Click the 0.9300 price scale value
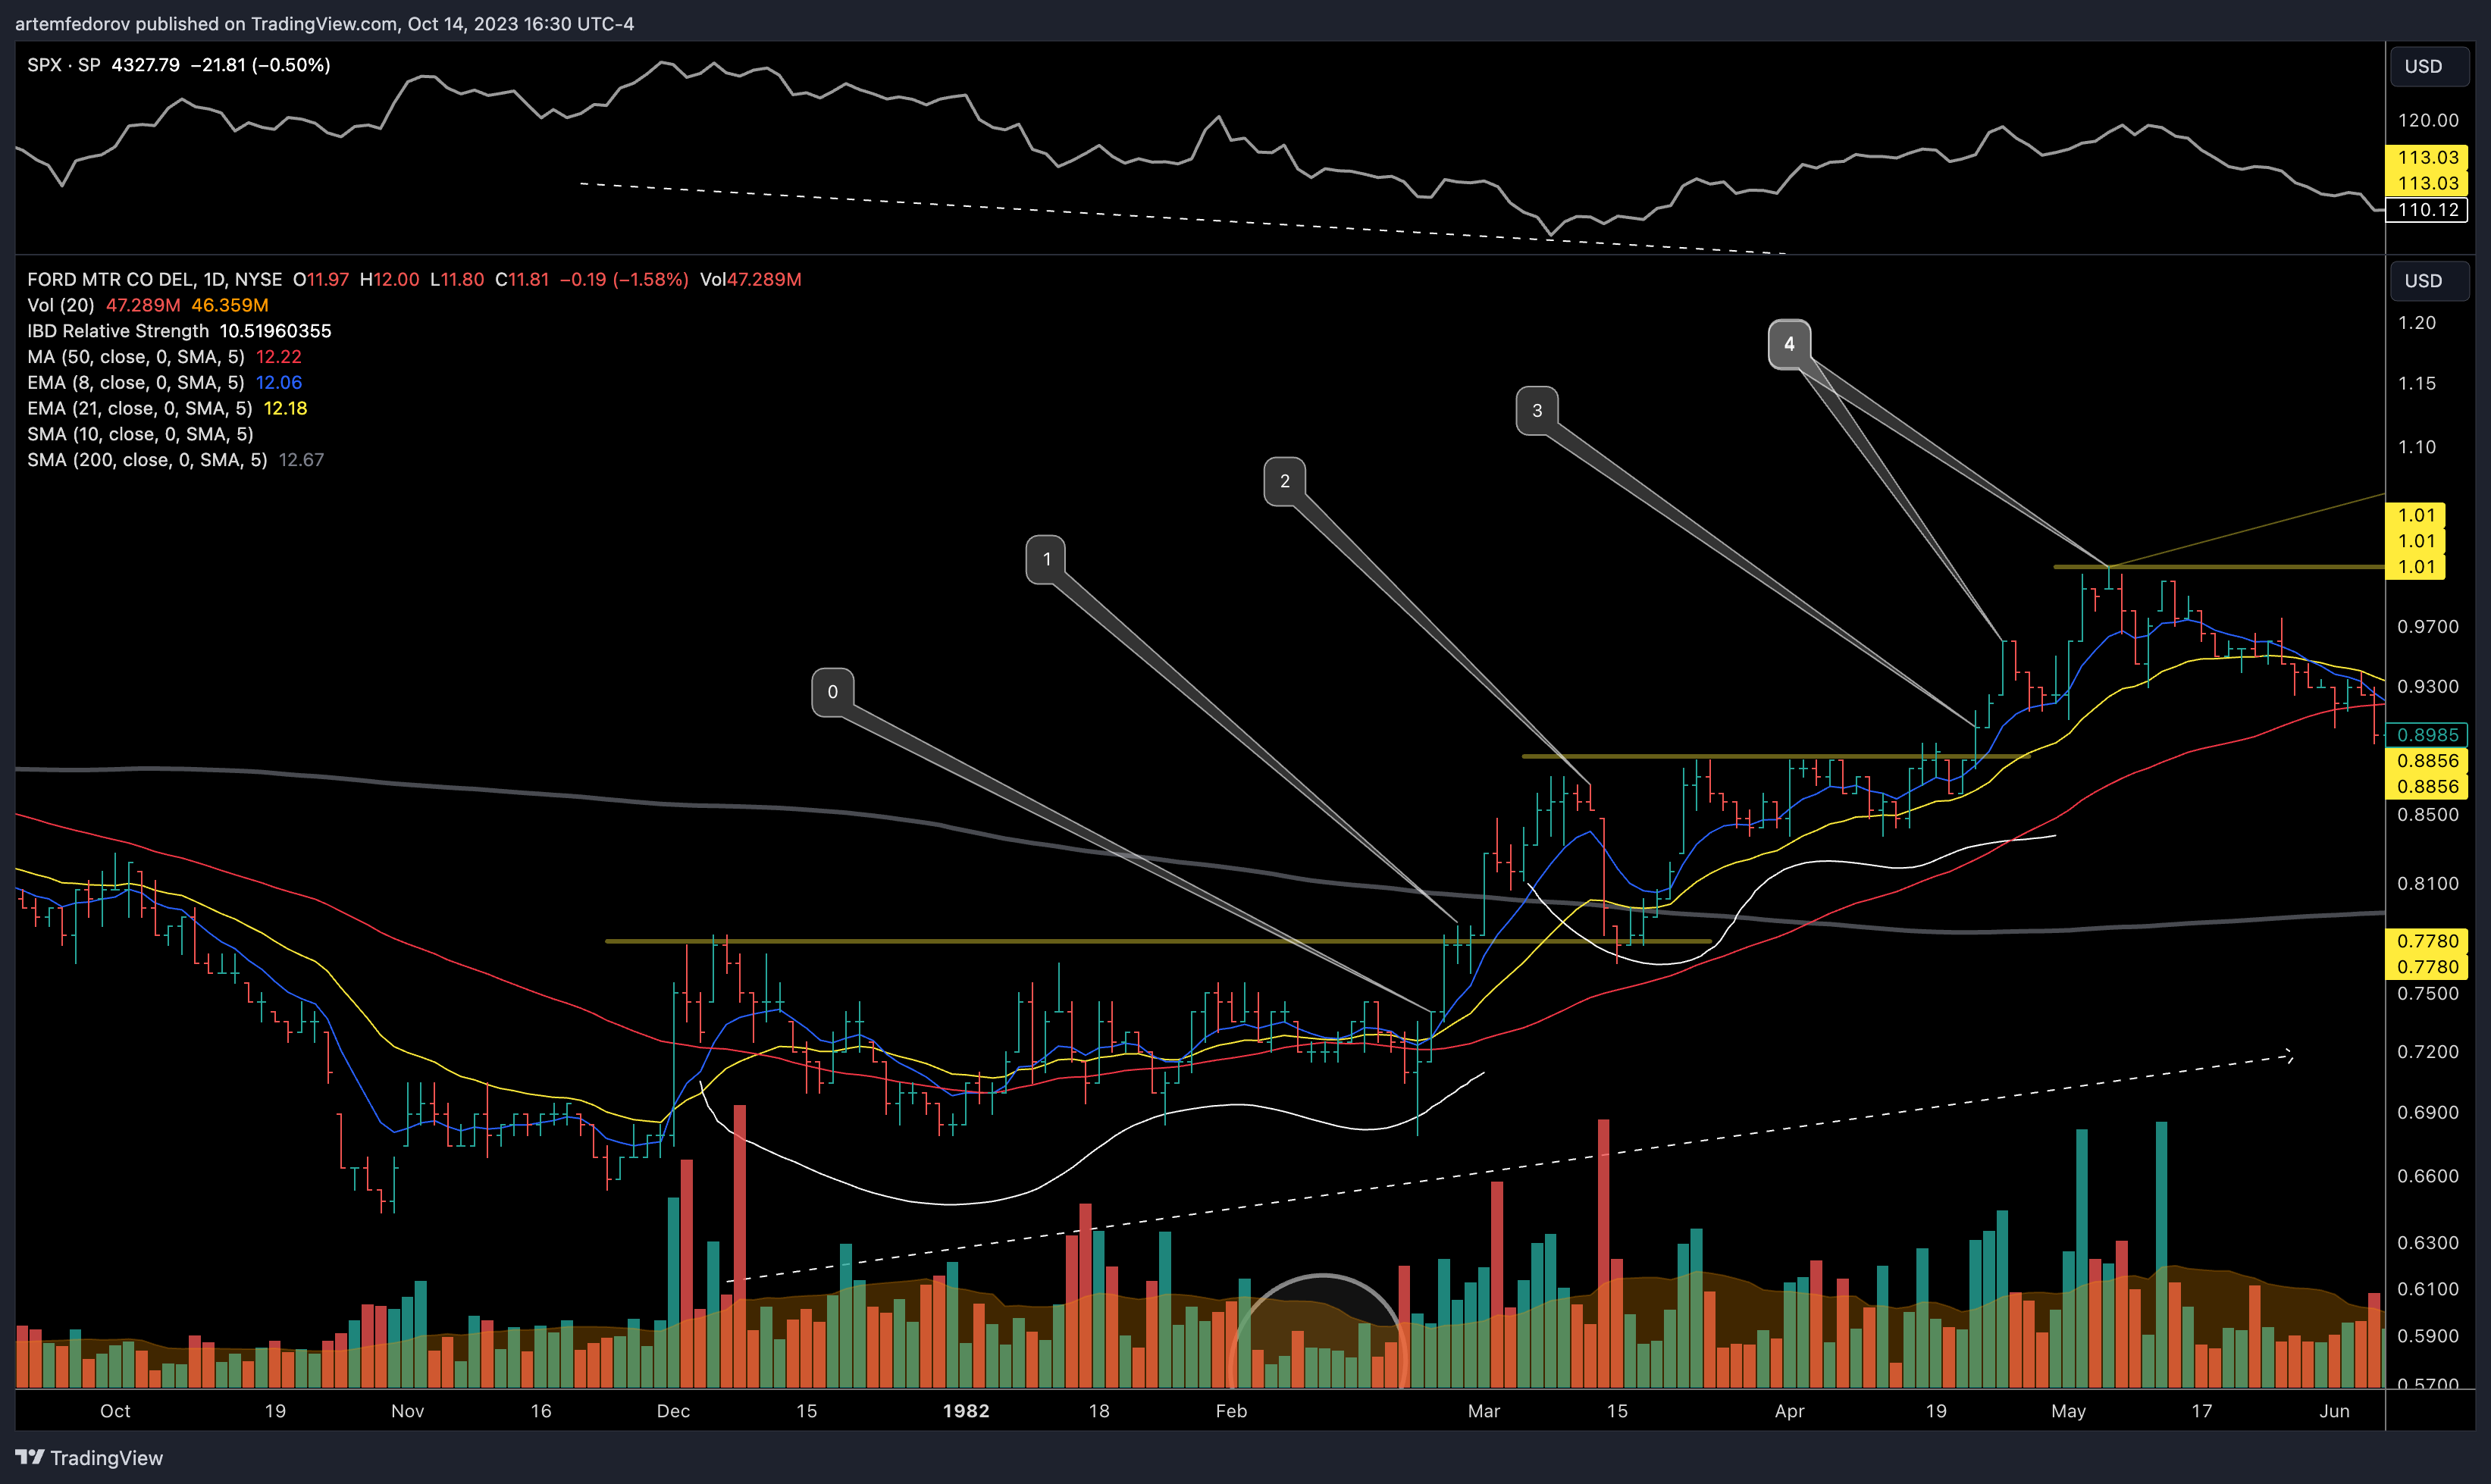 coord(2428,687)
